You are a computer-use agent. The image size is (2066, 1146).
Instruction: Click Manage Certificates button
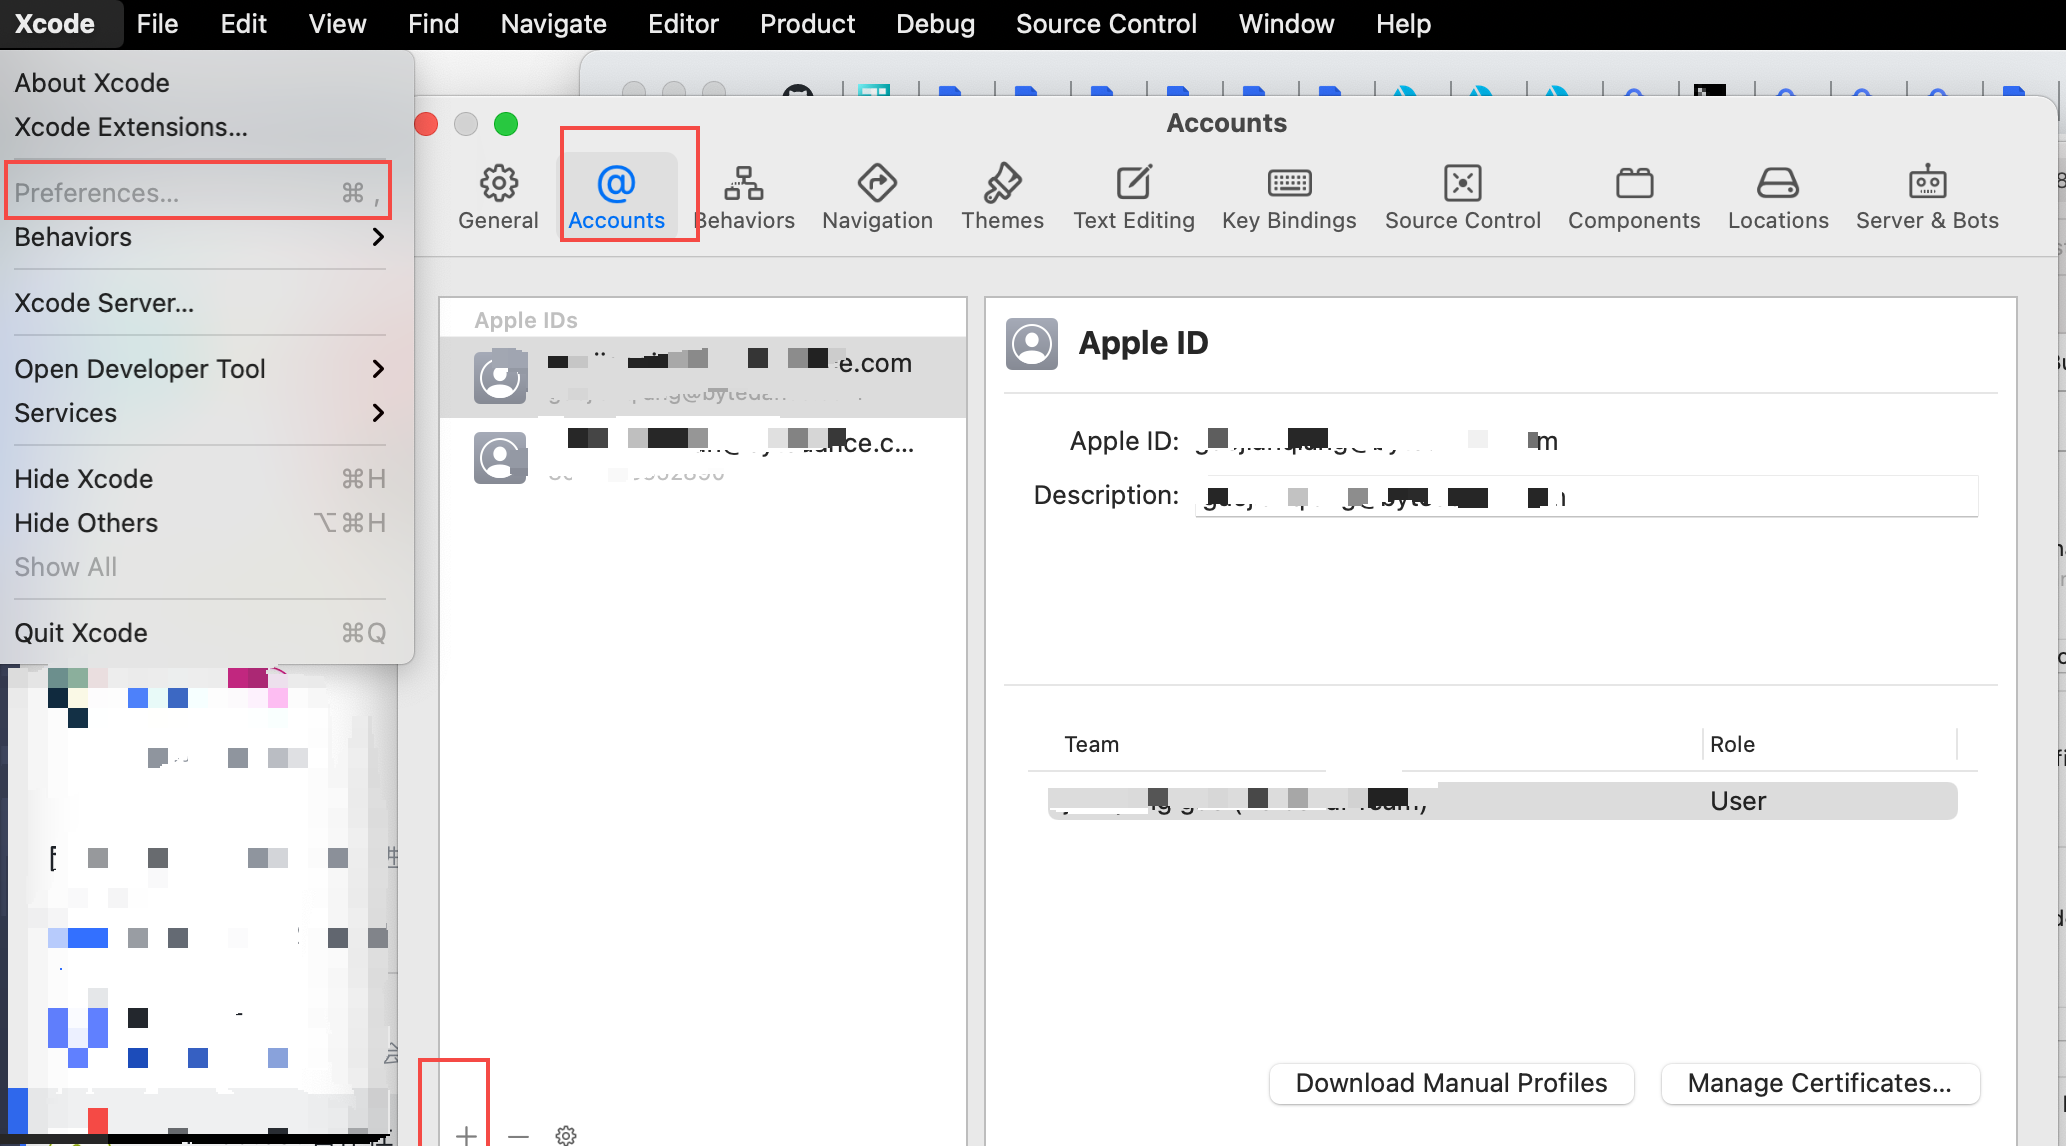[x=1820, y=1083]
